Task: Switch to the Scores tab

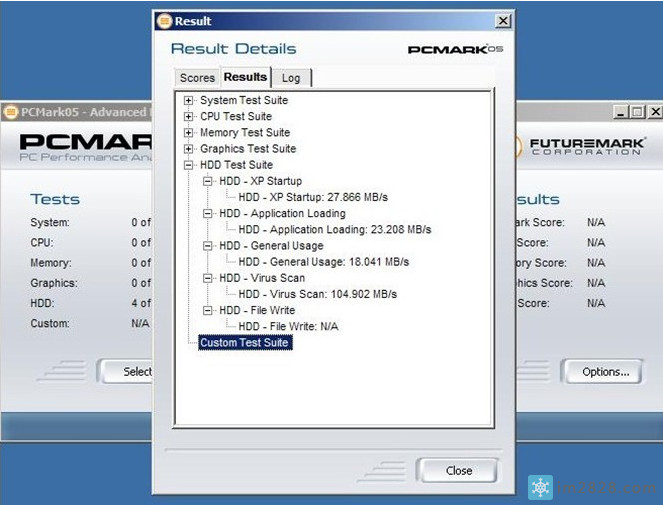Action: coord(197,78)
